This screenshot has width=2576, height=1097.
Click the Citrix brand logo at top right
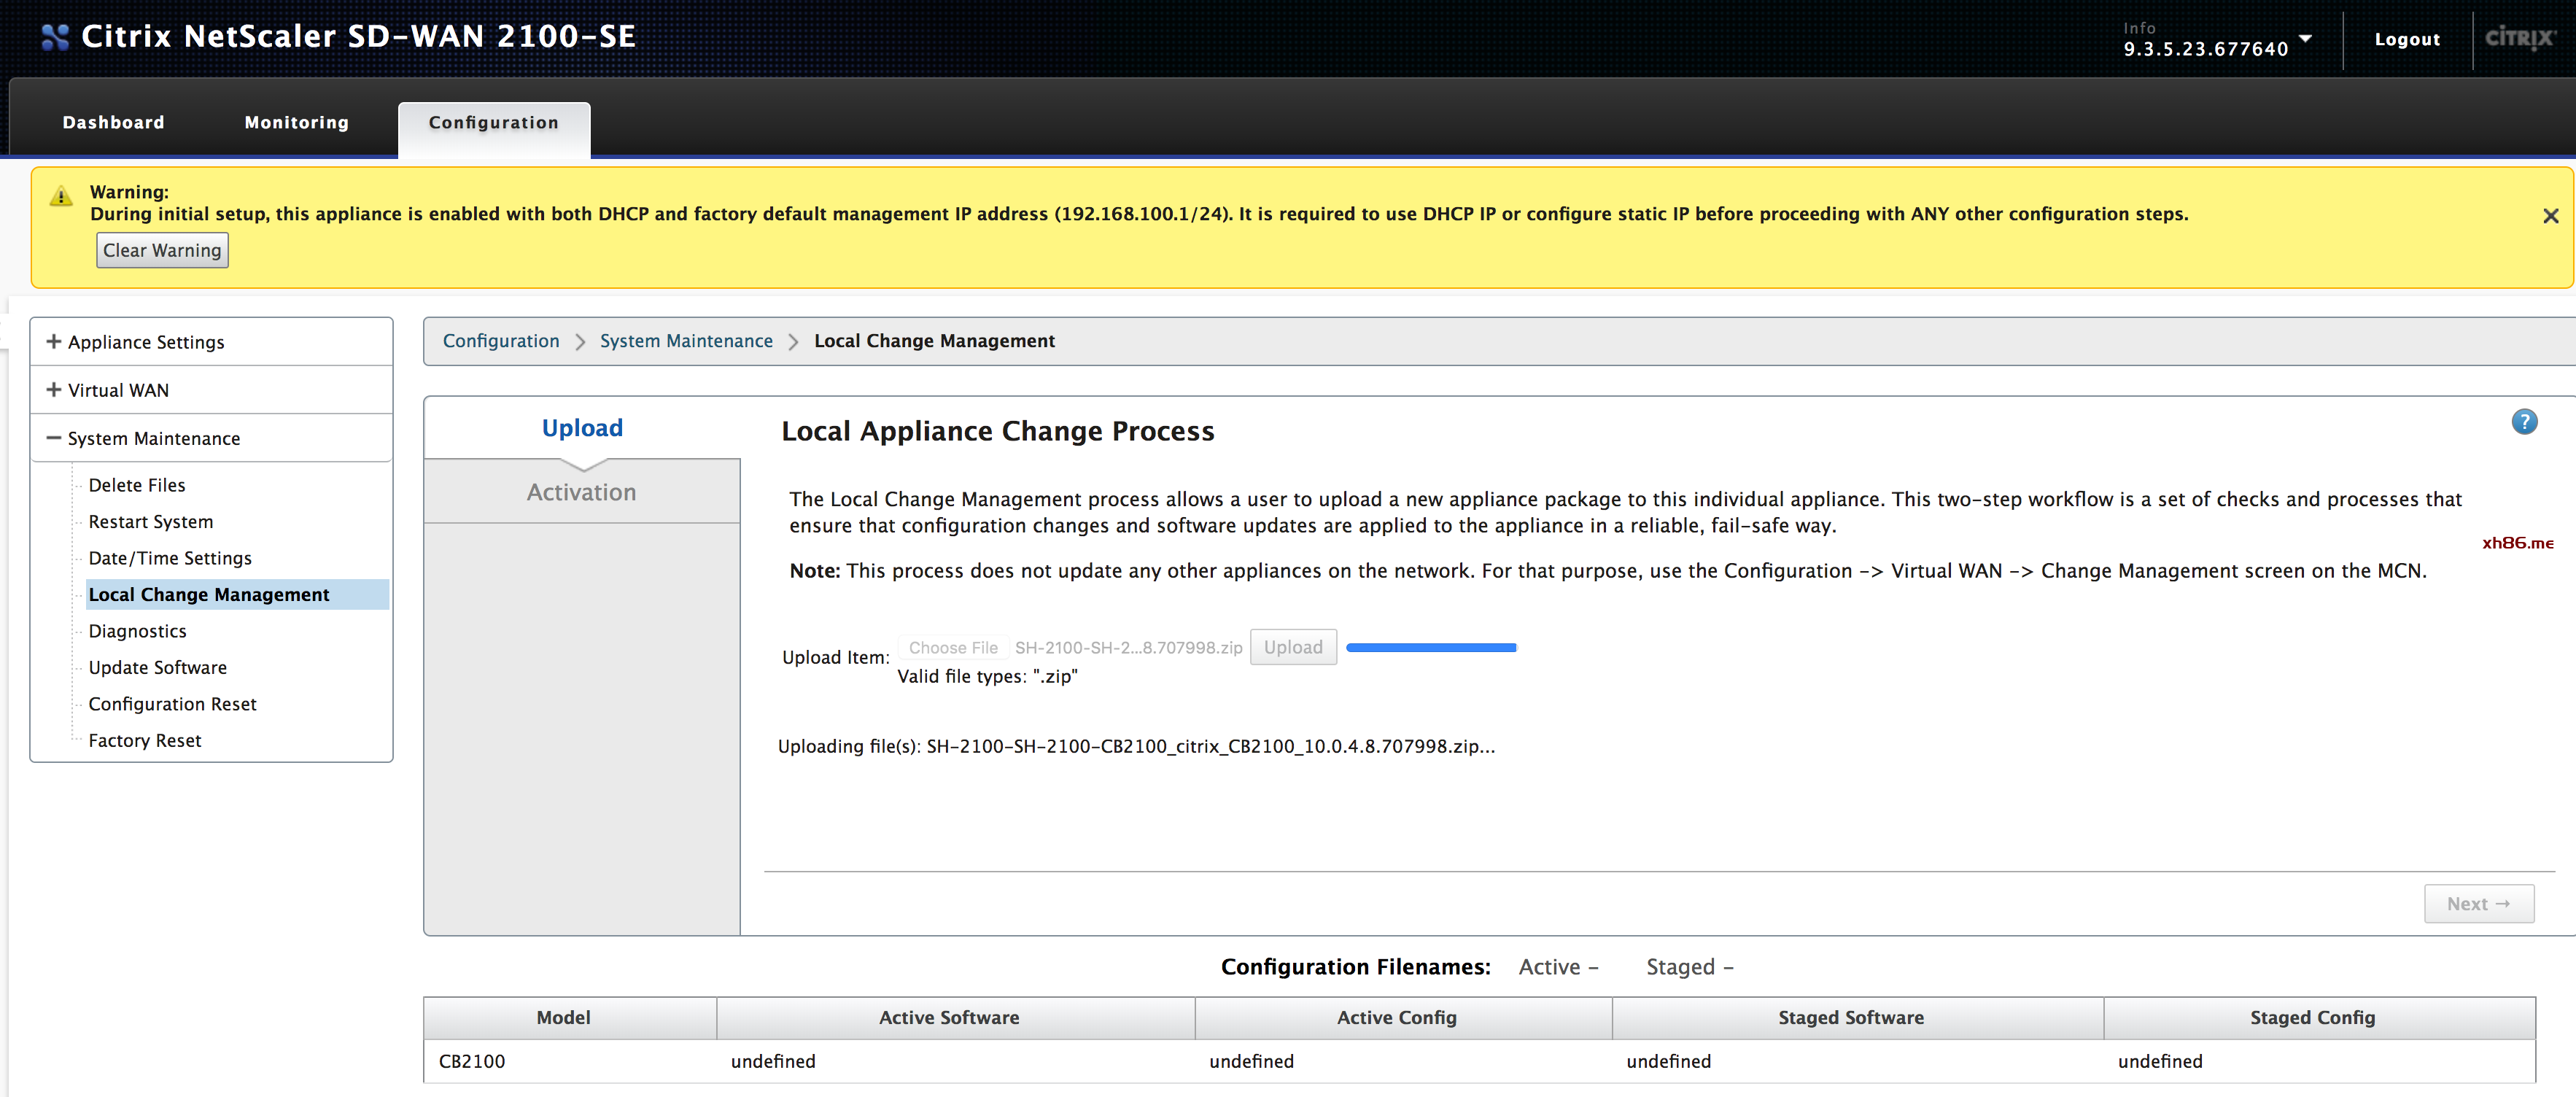click(x=2519, y=38)
